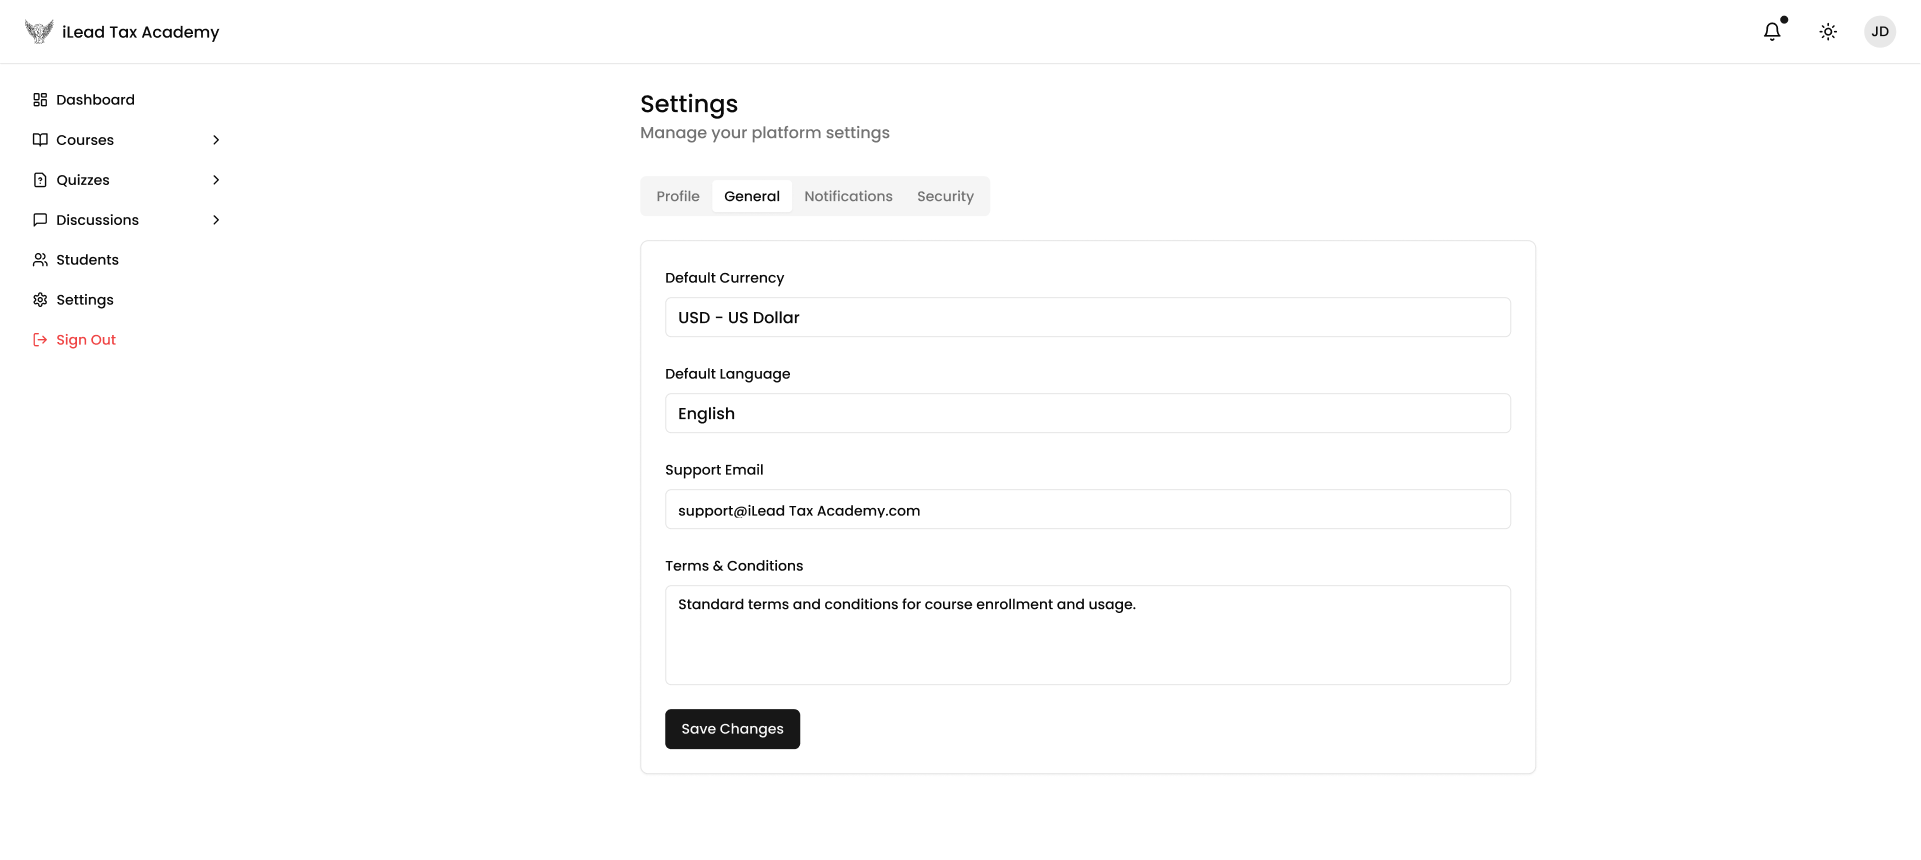
Task: Expand the Discussions submenu chevron
Action: [x=216, y=220]
